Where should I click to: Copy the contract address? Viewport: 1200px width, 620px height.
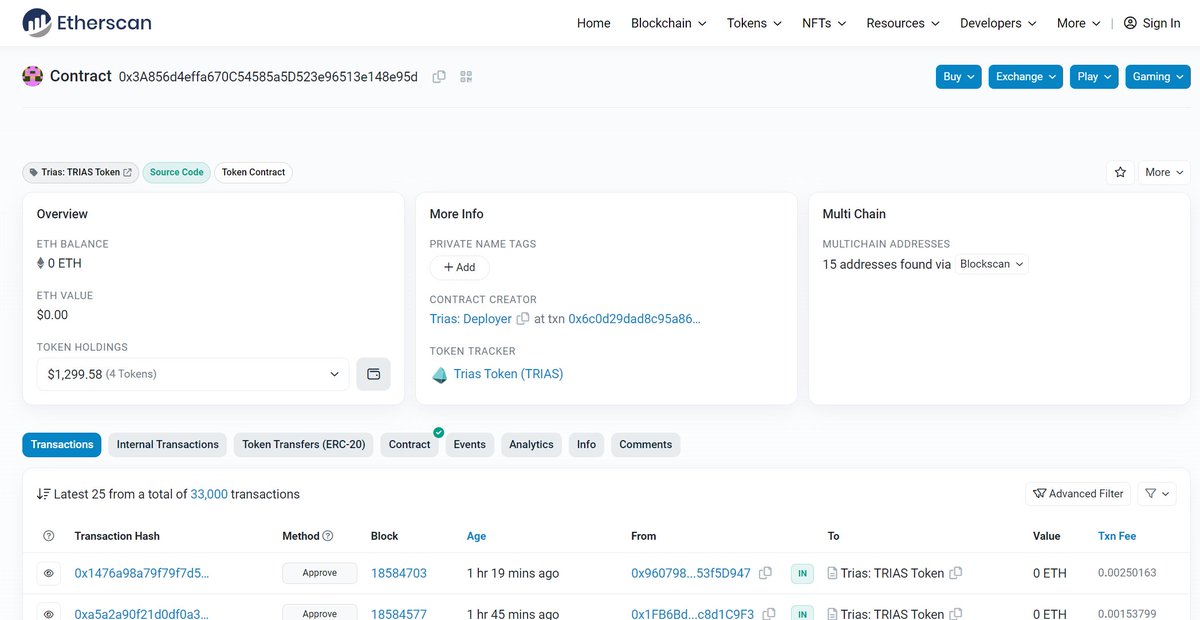pyautogui.click(x=439, y=77)
